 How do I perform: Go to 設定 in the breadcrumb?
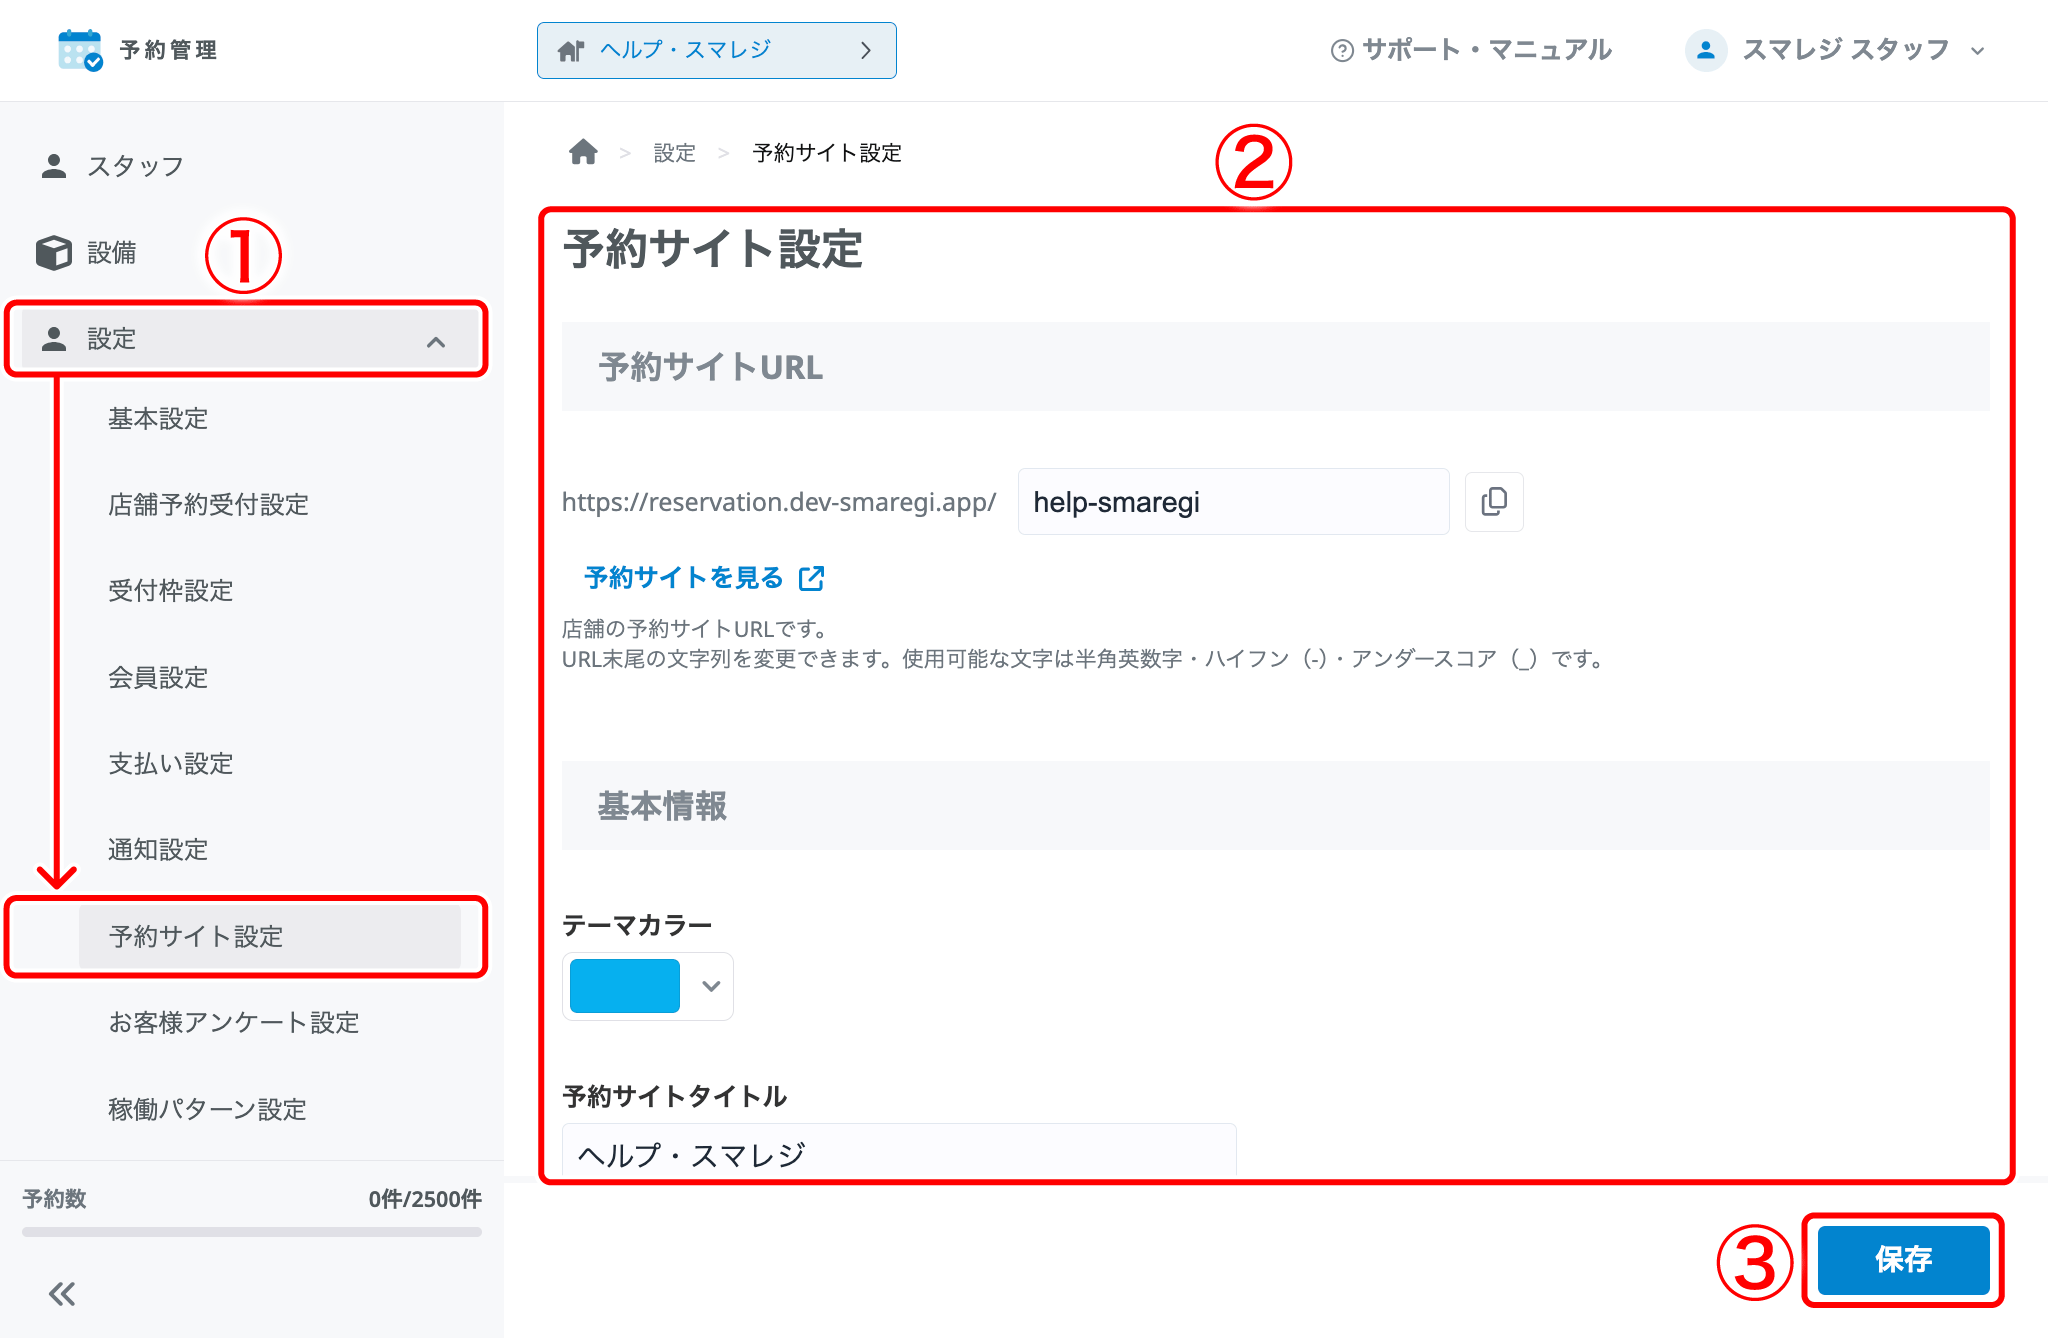coord(674,153)
